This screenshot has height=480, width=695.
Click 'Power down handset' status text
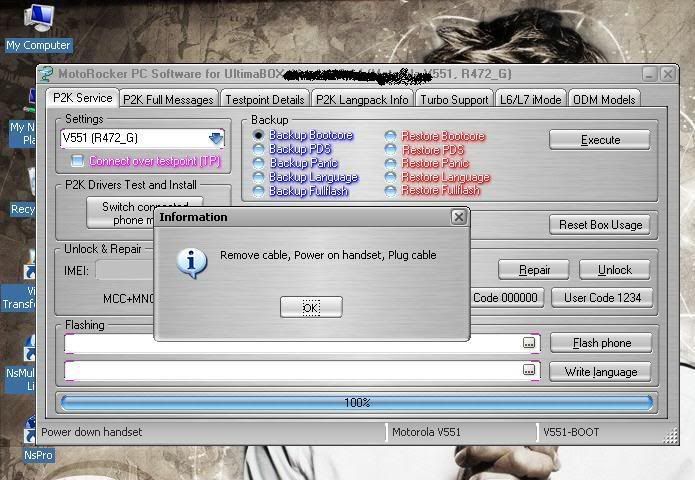(x=92, y=432)
